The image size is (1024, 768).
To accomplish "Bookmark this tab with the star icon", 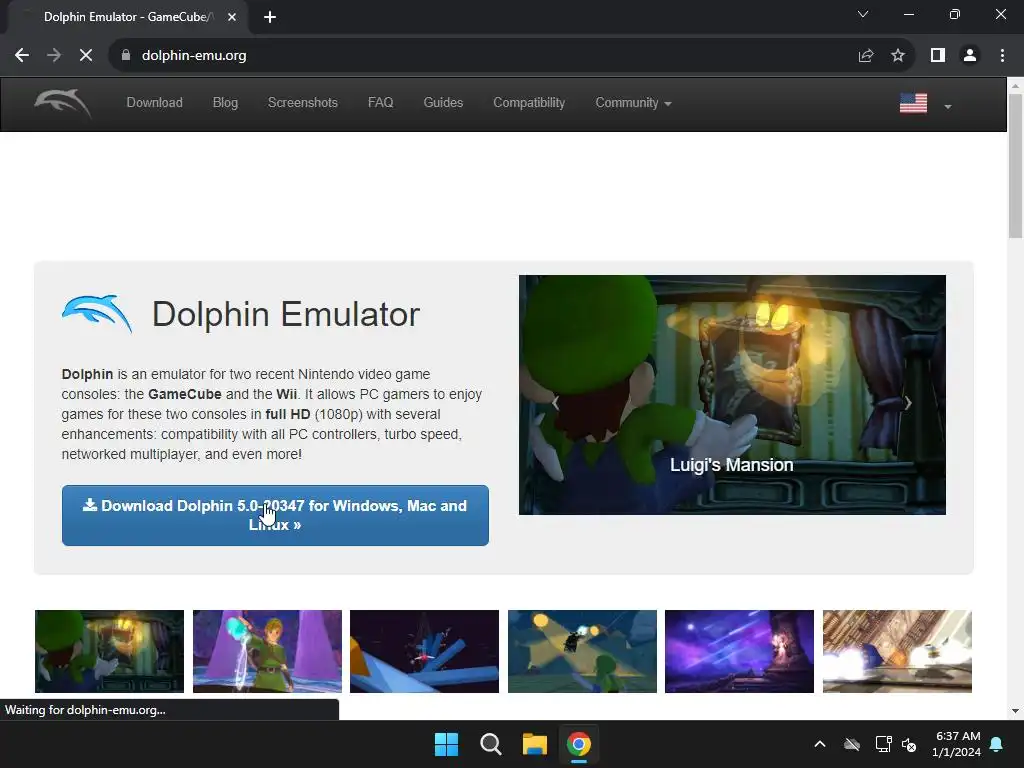I will point(898,56).
